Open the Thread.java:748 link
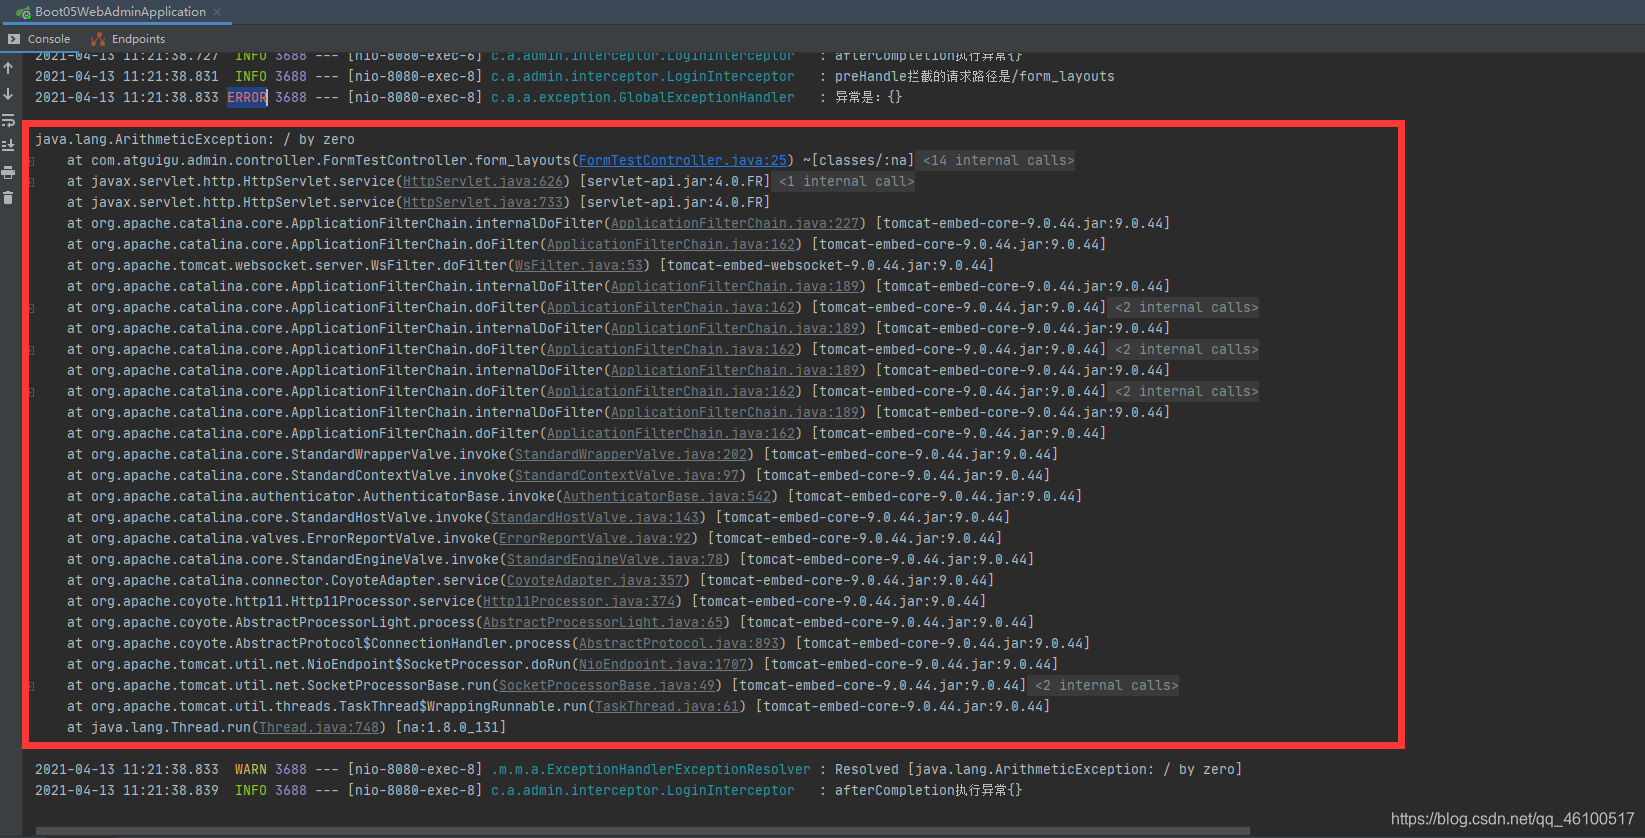The height and width of the screenshot is (838, 1645). click(319, 727)
